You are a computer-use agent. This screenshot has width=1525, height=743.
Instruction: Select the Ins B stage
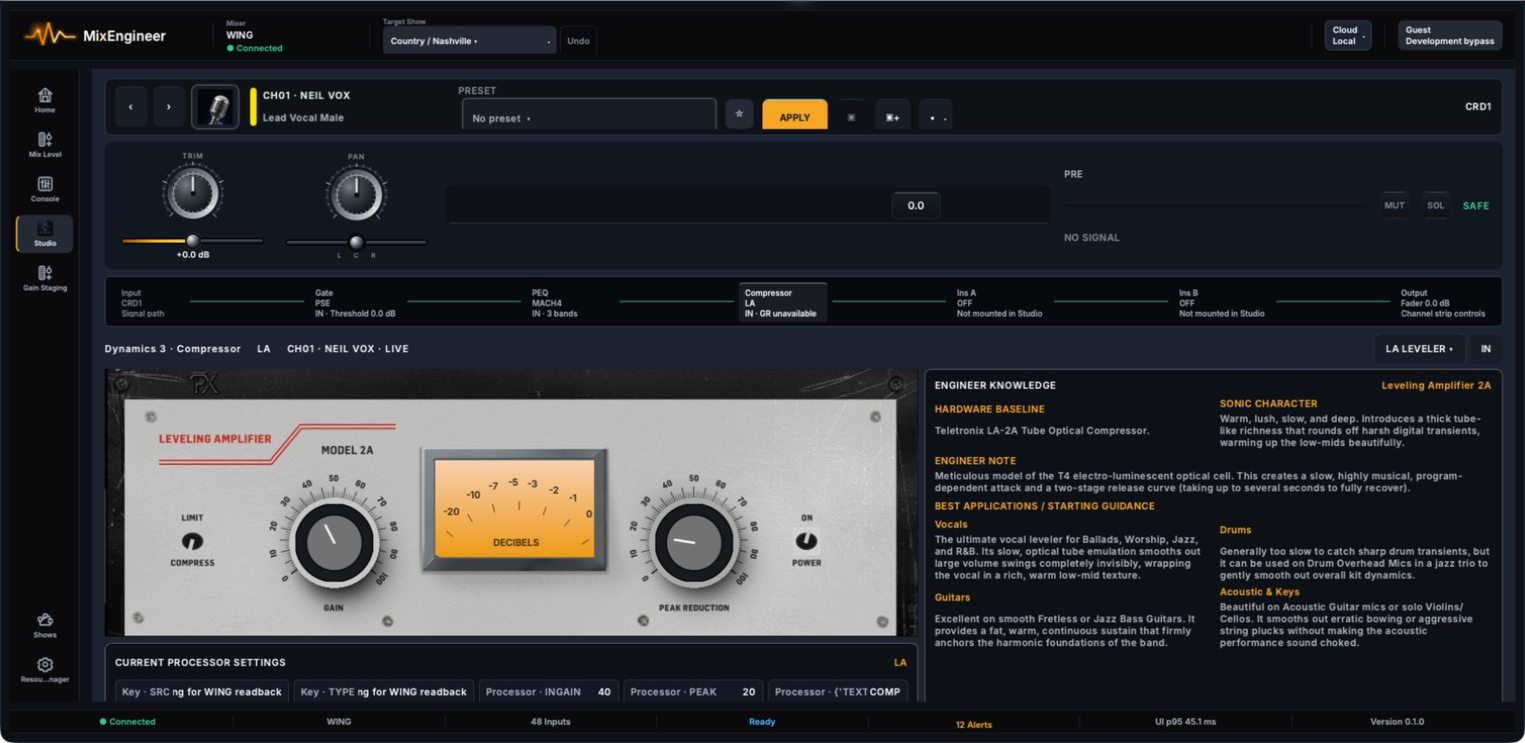pyautogui.click(x=1222, y=303)
